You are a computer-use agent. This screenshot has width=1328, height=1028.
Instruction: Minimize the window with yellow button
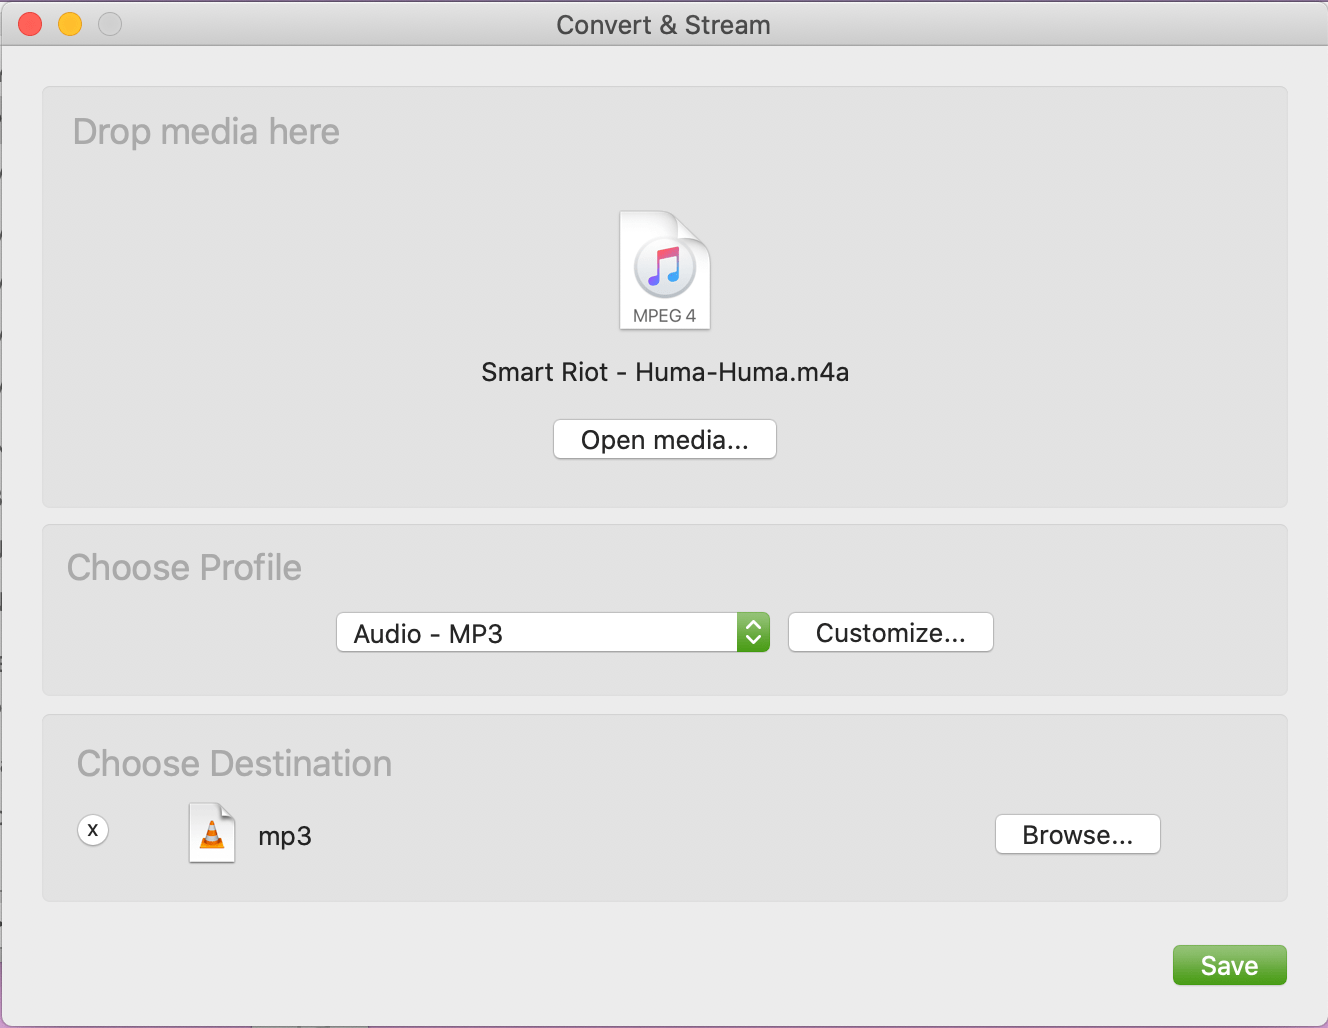click(x=70, y=24)
